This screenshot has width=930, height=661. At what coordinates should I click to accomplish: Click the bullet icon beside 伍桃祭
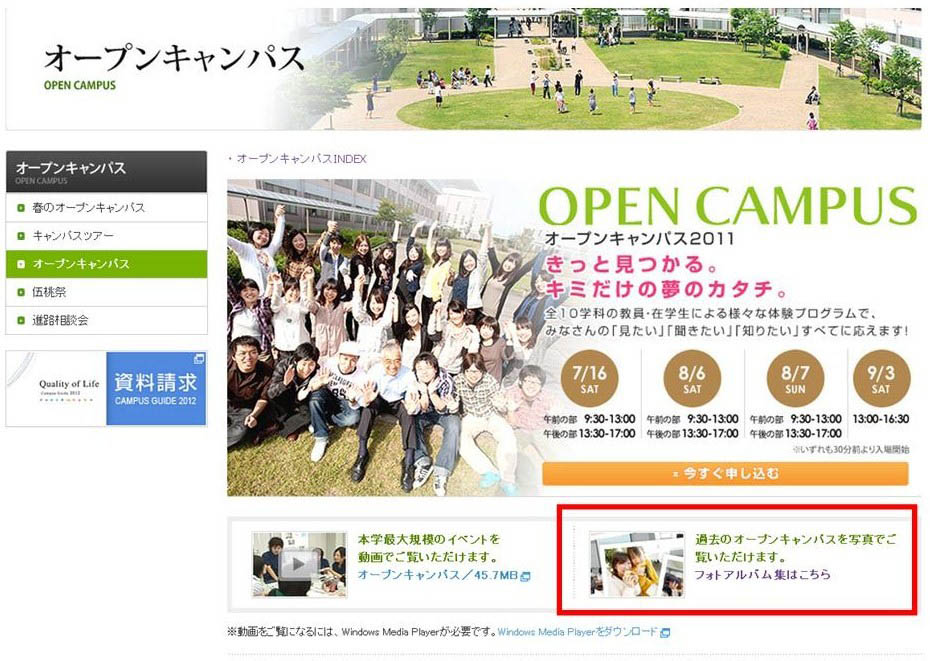pos(21,292)
